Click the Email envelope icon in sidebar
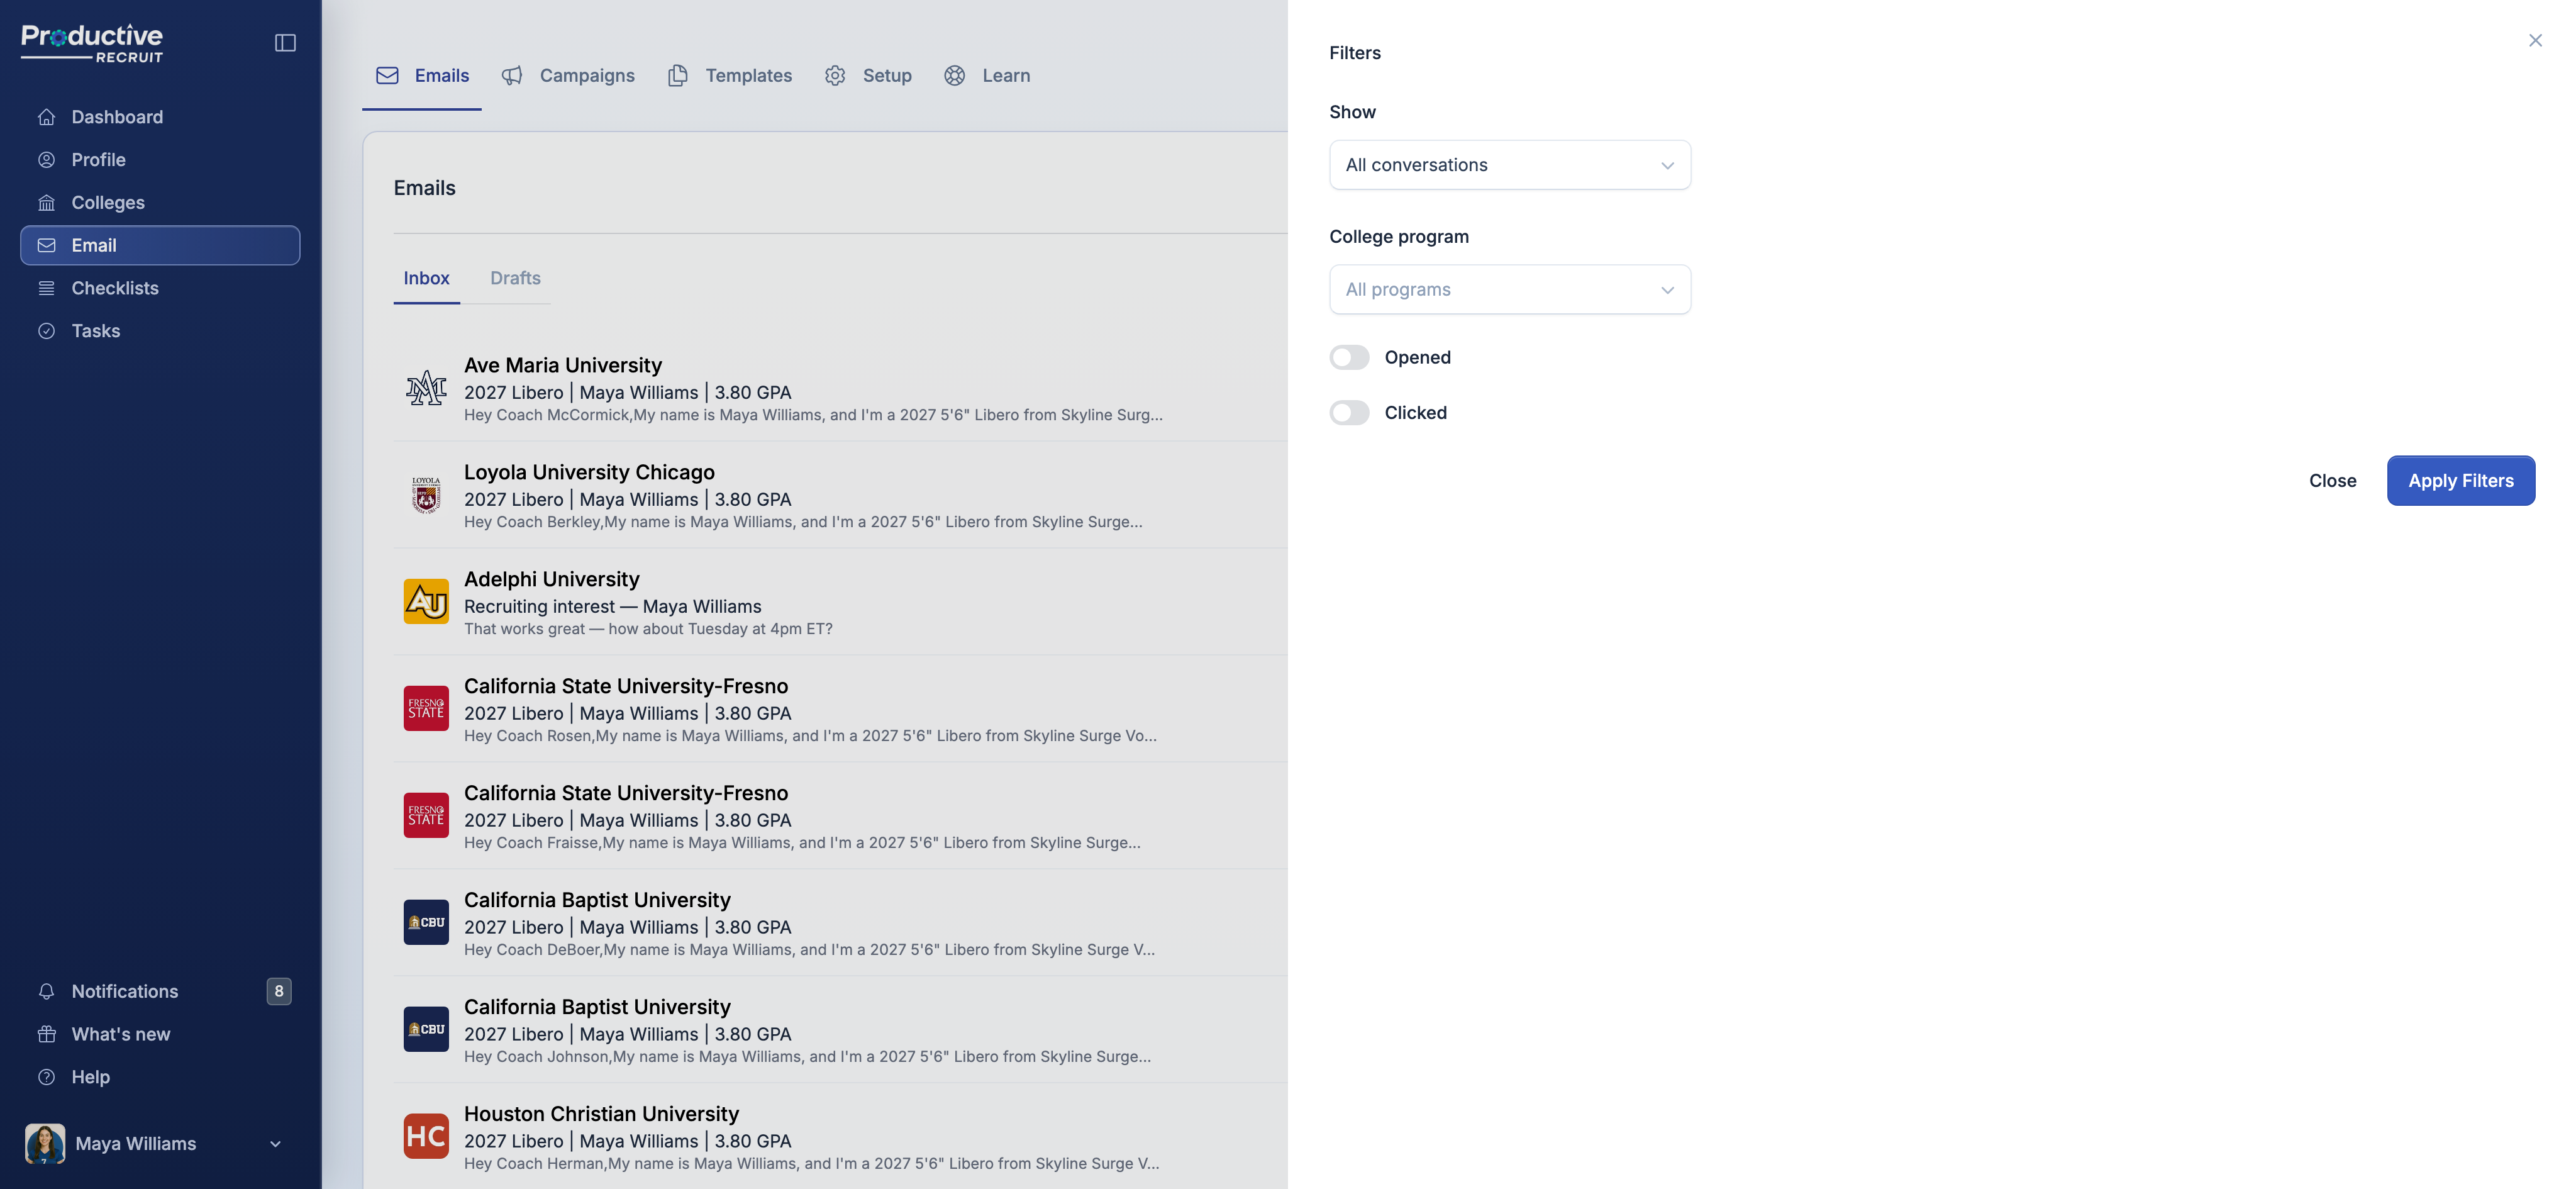This screenshot has height=1189, width=2576. pyautogui.click(x=46, y=246)
